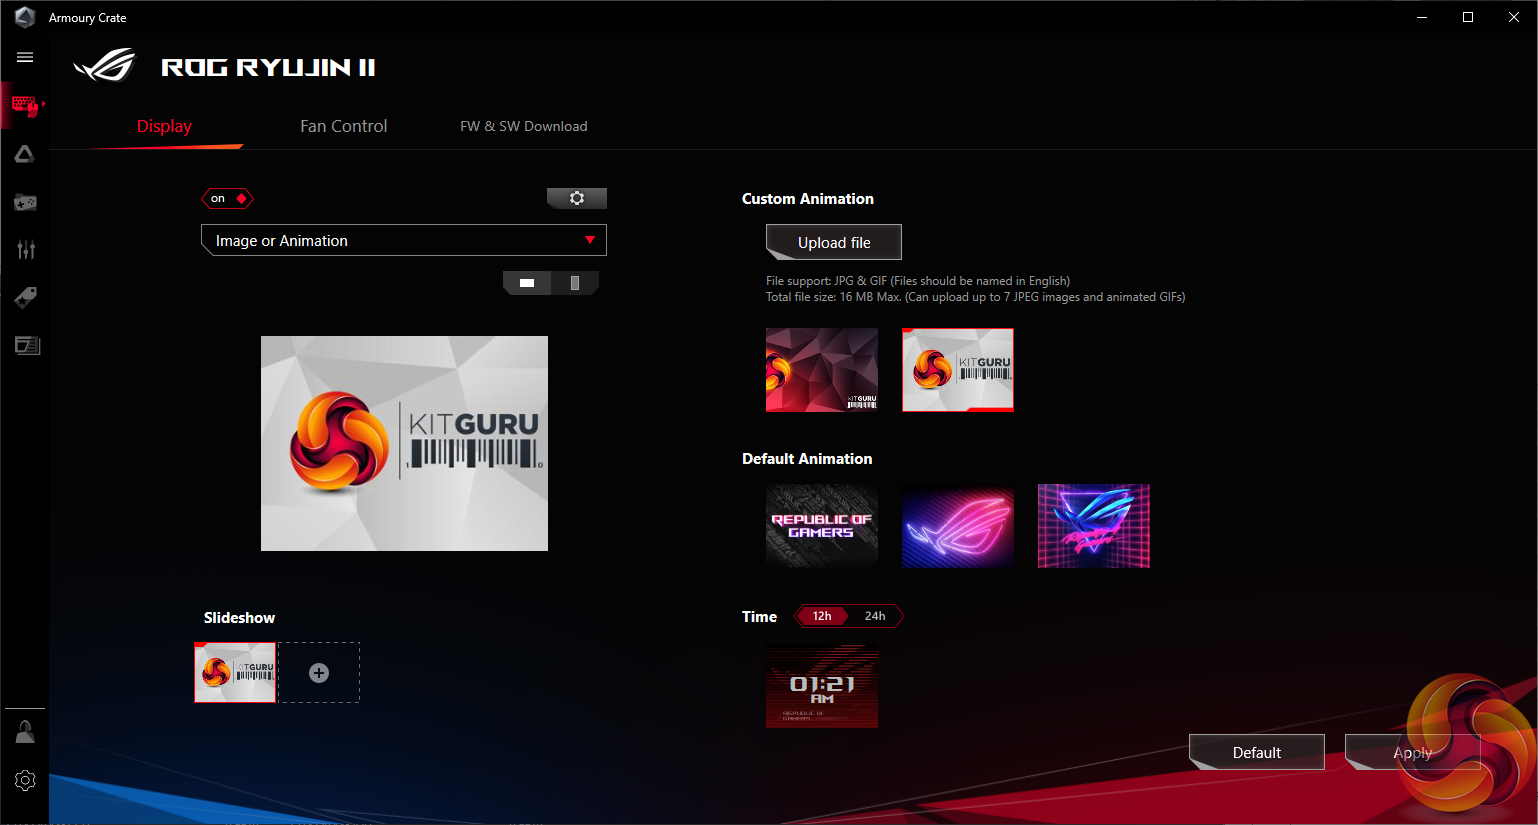Turn off the display using the on switch
The width and height of the screenshot is (1538, 825).
228,198
